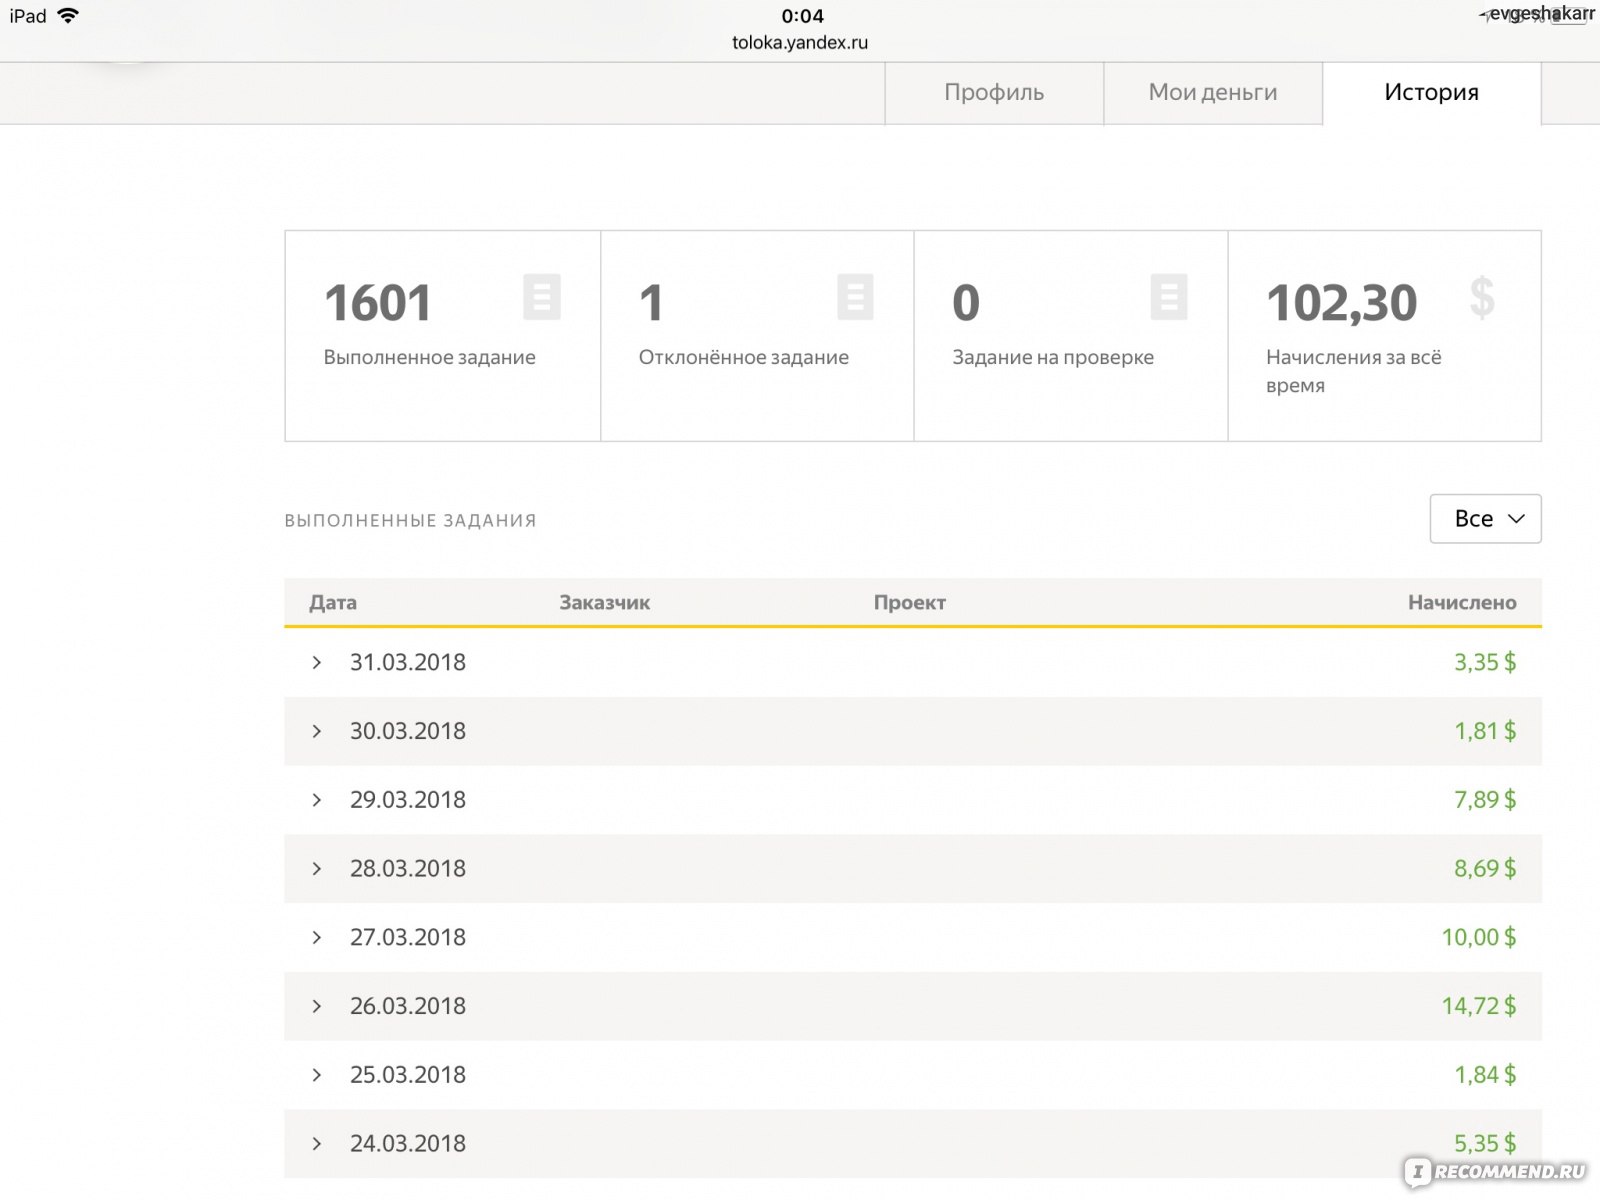The height and width of the screenshot is (1200, 1600).
Task: Expand the 29.03.2018 row
Action: coord(317,800)
